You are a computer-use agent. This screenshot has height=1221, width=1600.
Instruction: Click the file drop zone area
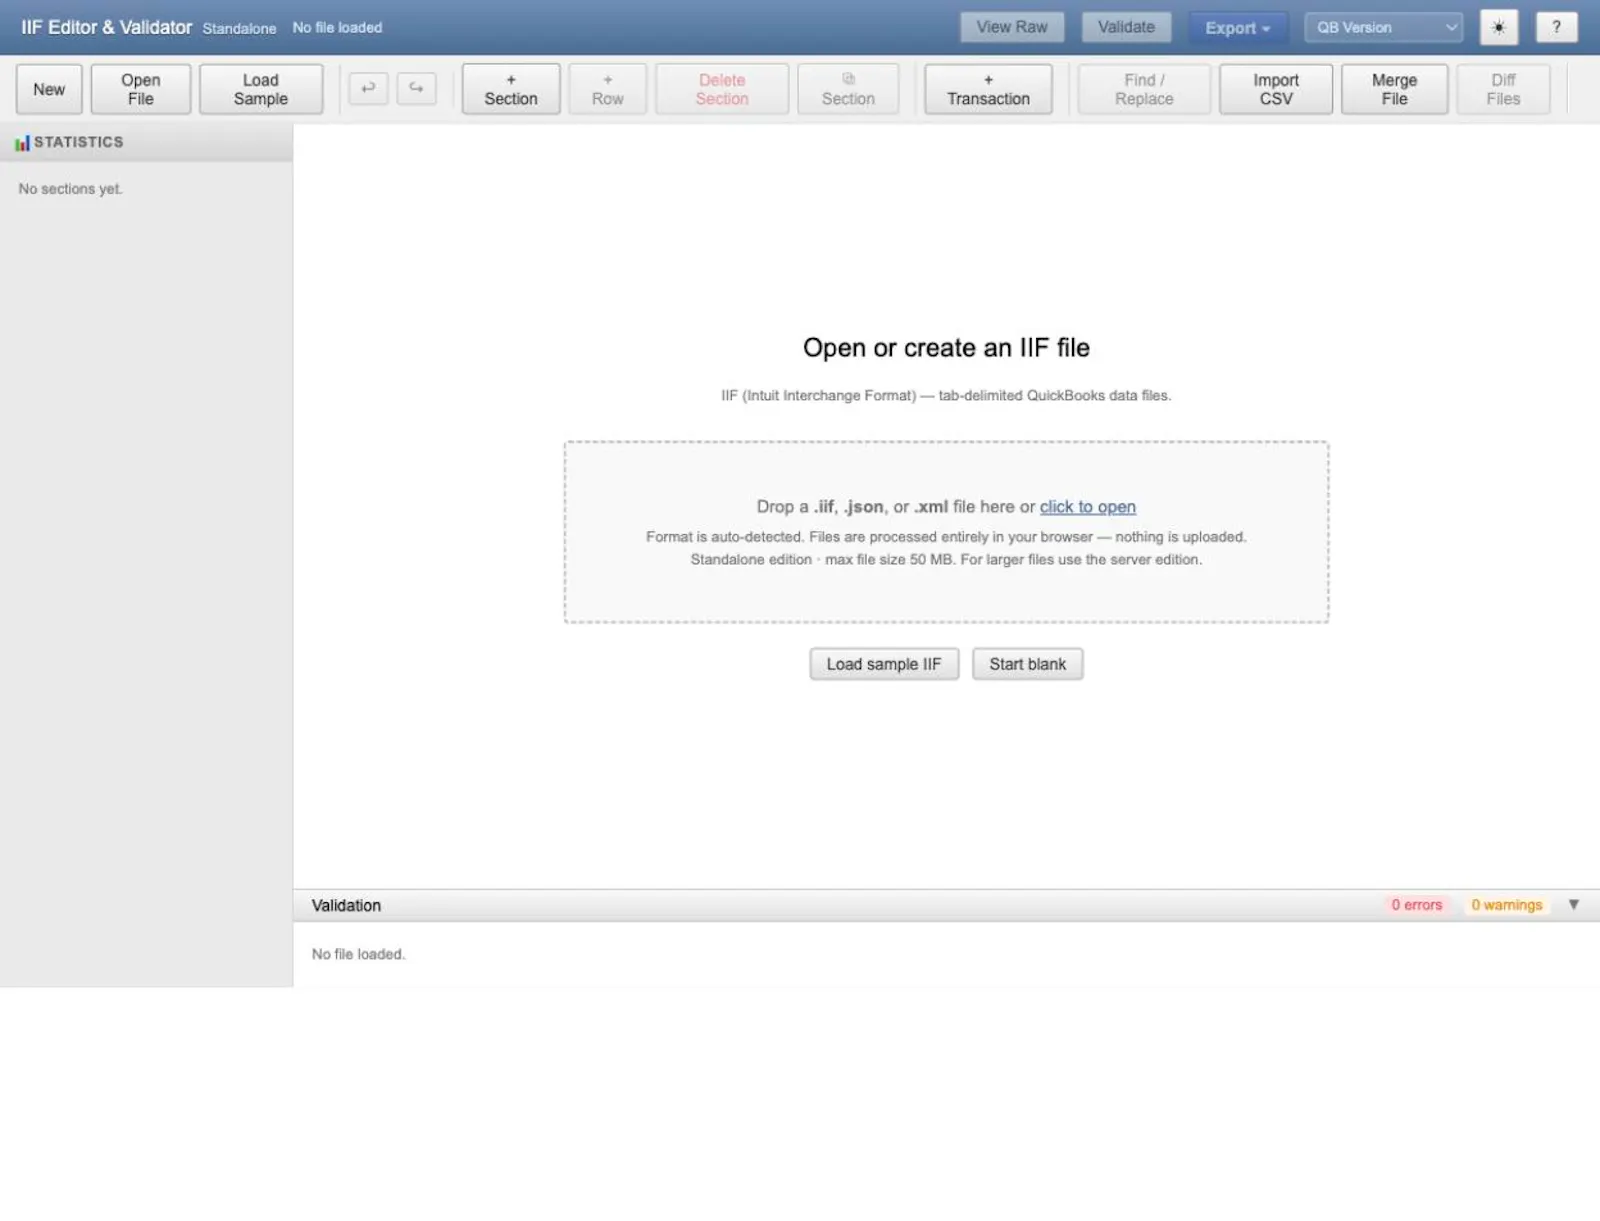point(946,532)
